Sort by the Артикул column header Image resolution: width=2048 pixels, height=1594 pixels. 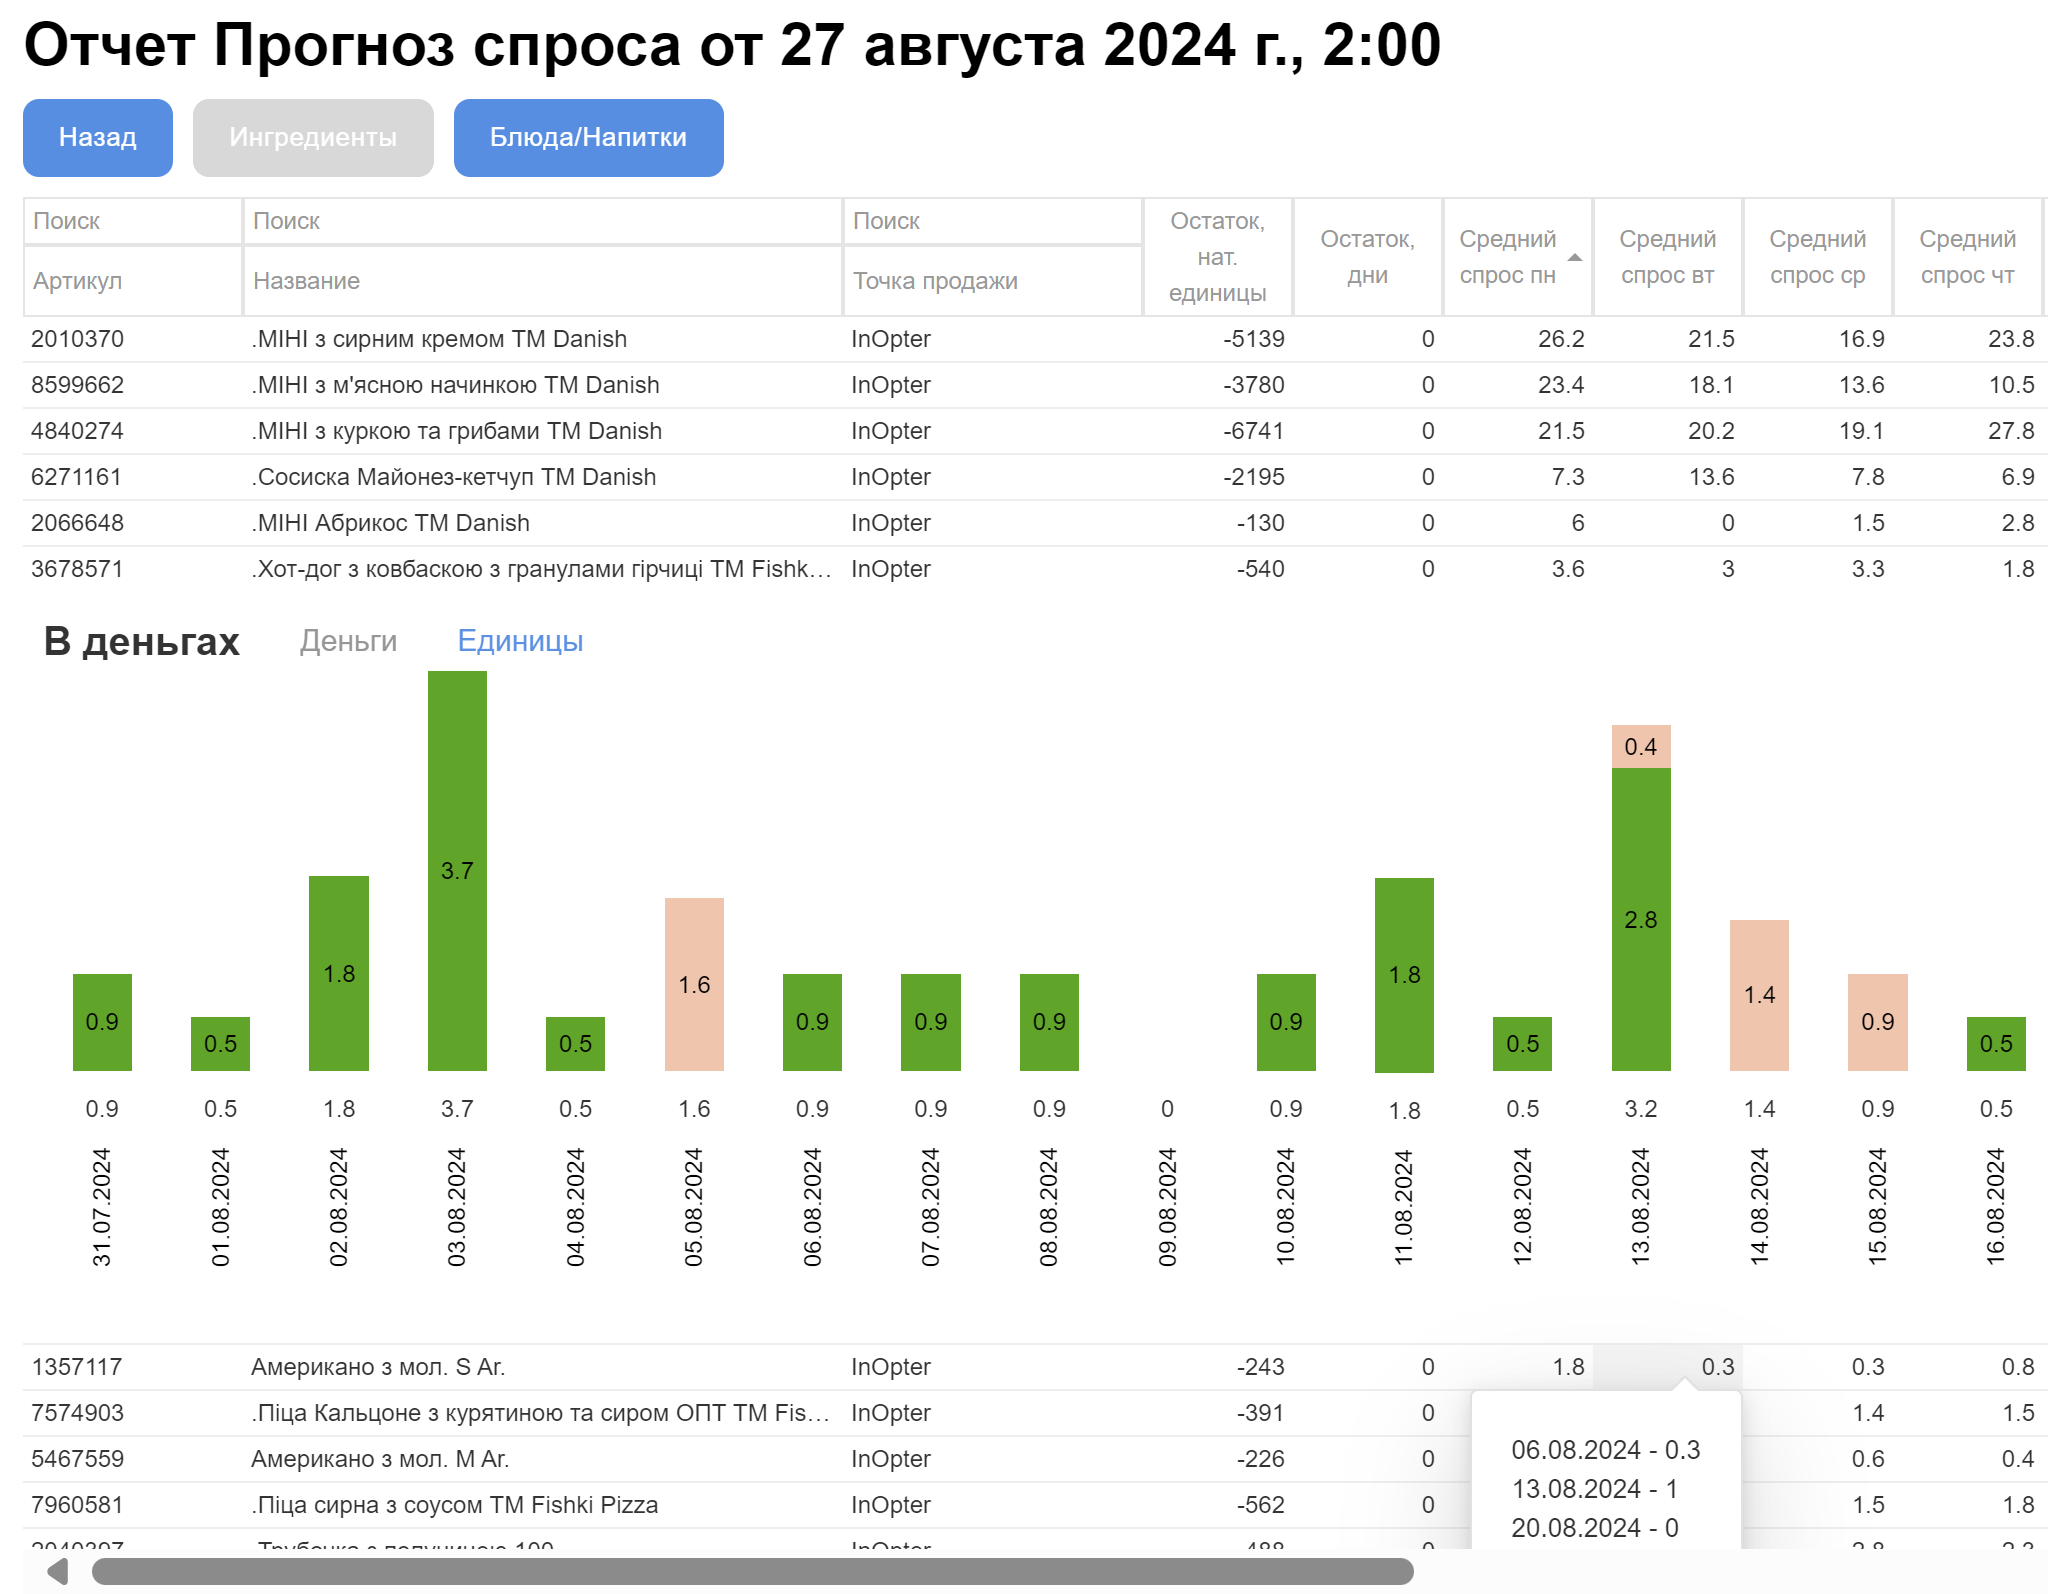click(132, 281)
